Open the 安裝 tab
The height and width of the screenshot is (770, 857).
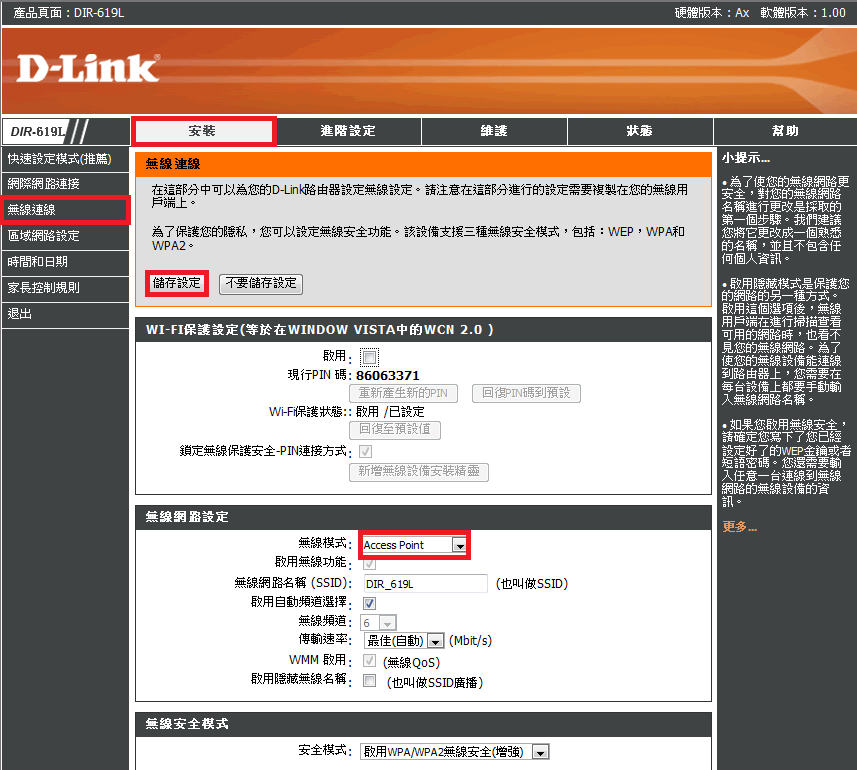[x=203, y=131]
